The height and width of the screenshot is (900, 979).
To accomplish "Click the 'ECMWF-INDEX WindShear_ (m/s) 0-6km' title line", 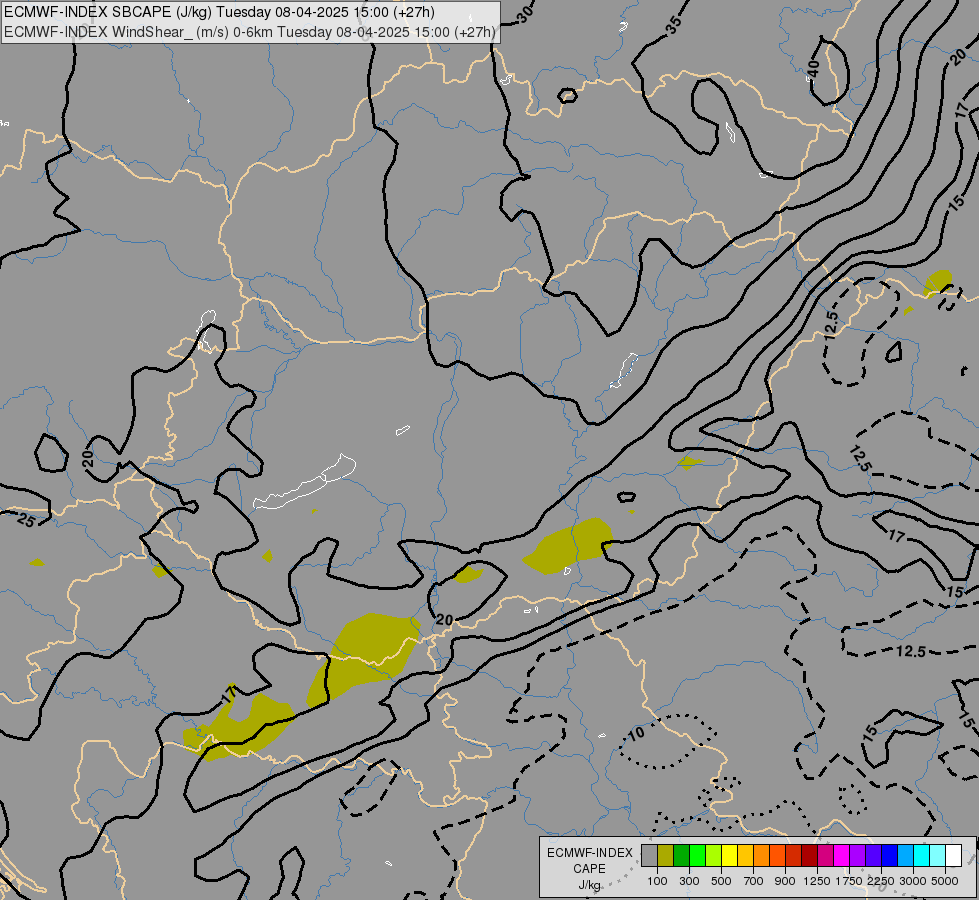I will pyautogui.click(x=250, y=31).
